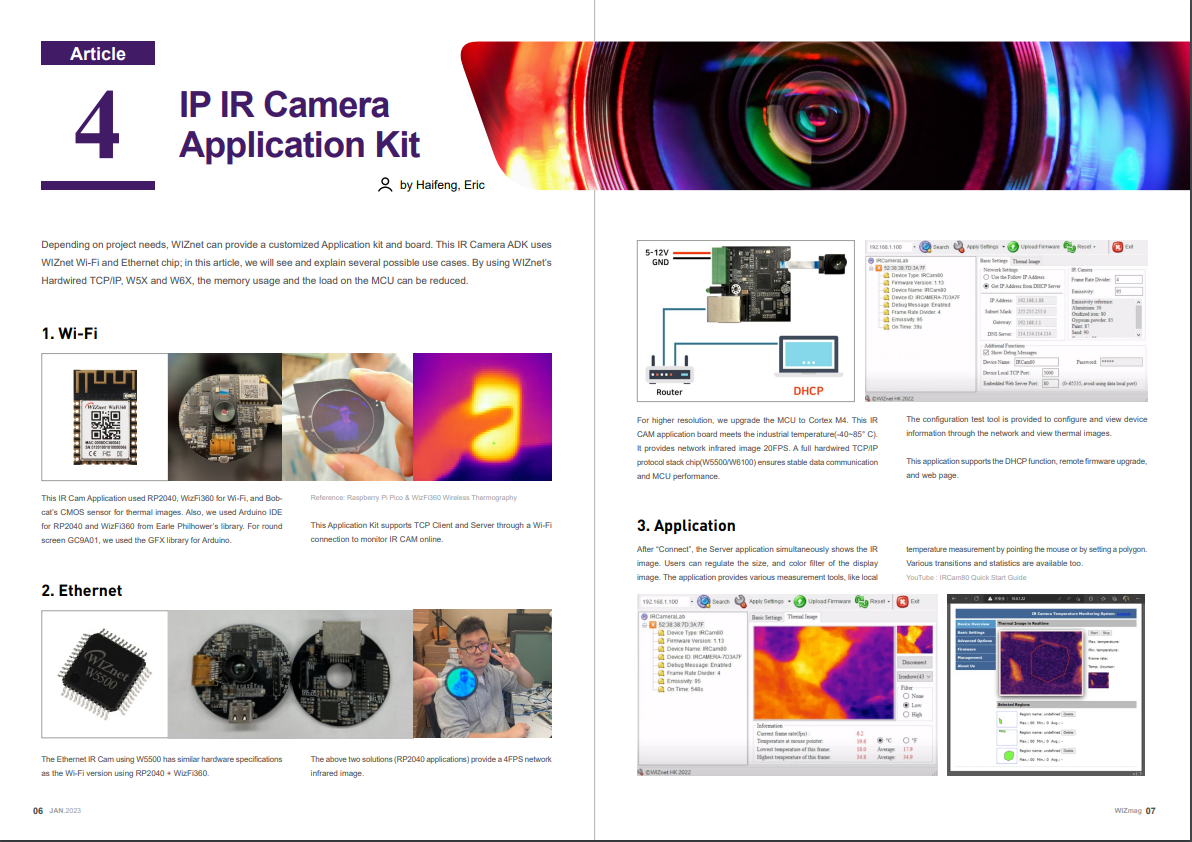
Task: Click orange device icon in Basic Settings tool tree
Action: [x=879, y=268]
